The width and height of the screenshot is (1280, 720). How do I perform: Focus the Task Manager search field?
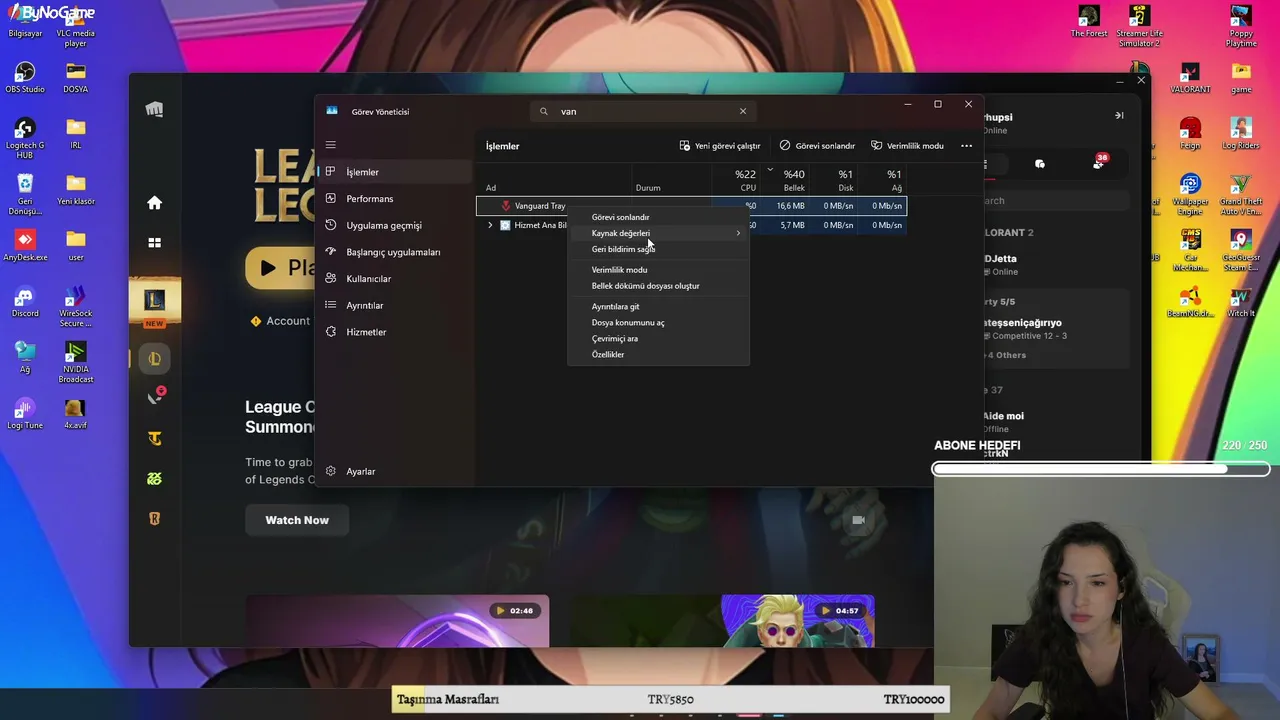coord(644,111)
